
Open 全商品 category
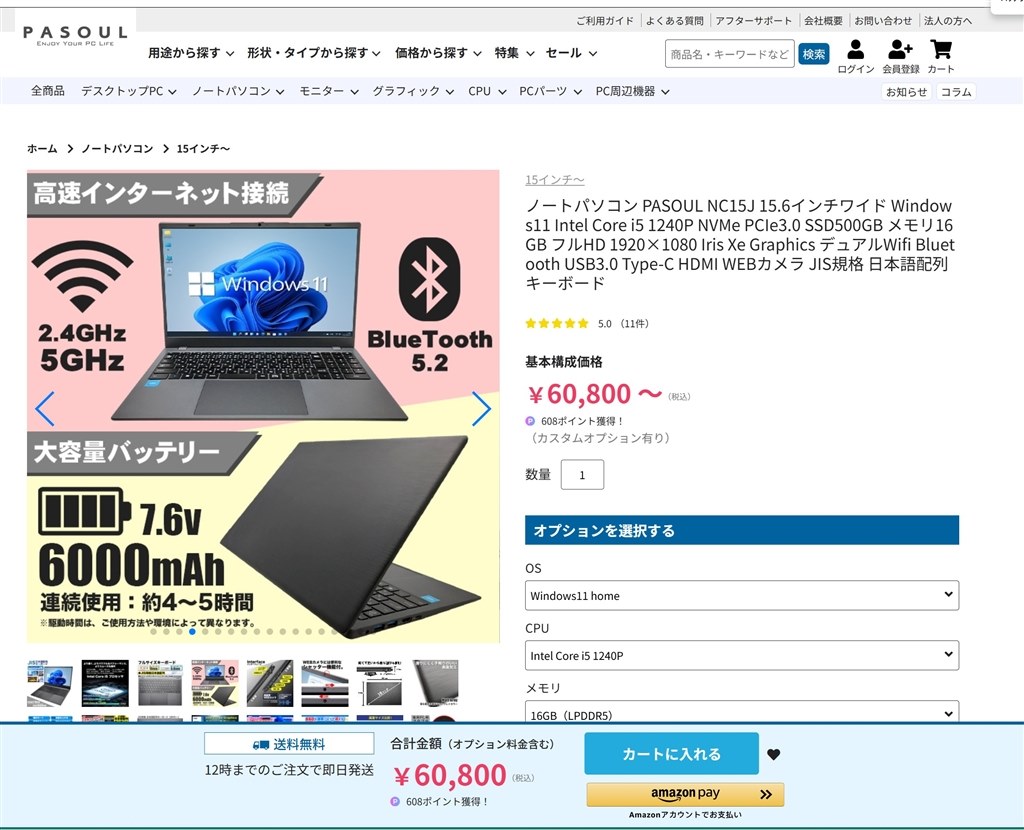(48, 91)
